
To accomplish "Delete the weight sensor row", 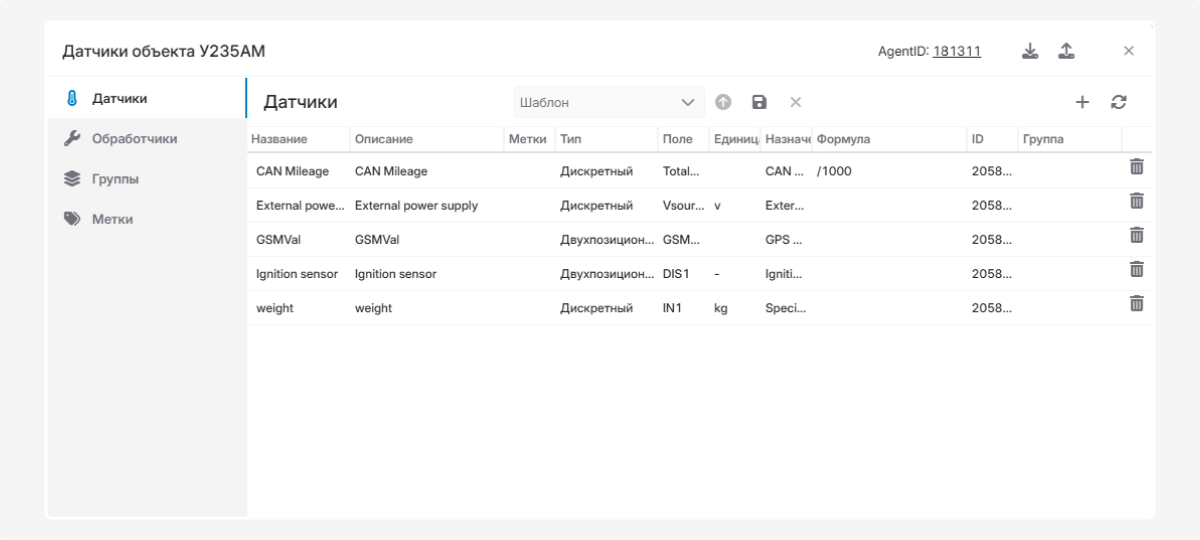I will [x=1137, y=304].
